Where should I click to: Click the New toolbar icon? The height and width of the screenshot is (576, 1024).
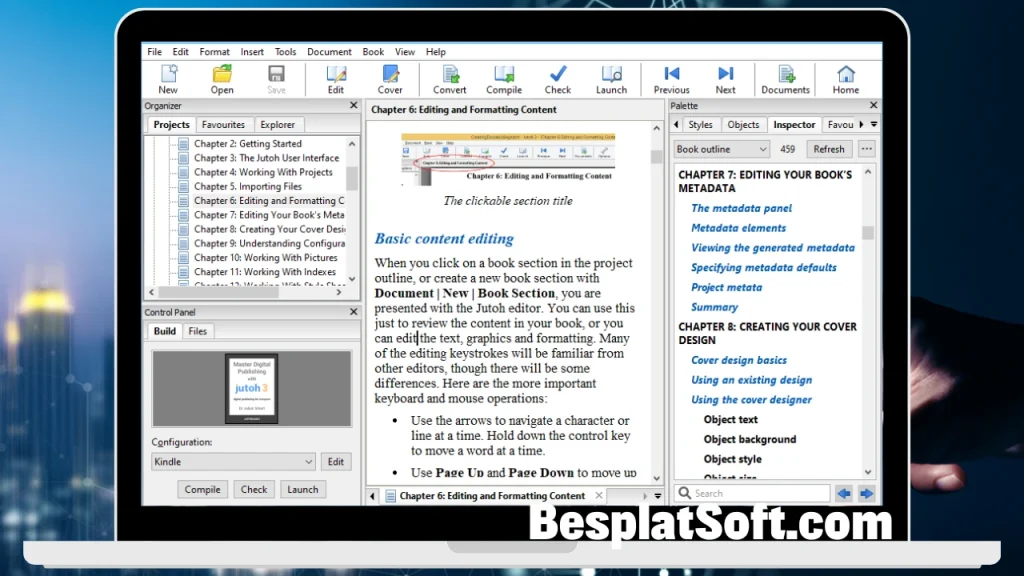click(x=168, y=79)
